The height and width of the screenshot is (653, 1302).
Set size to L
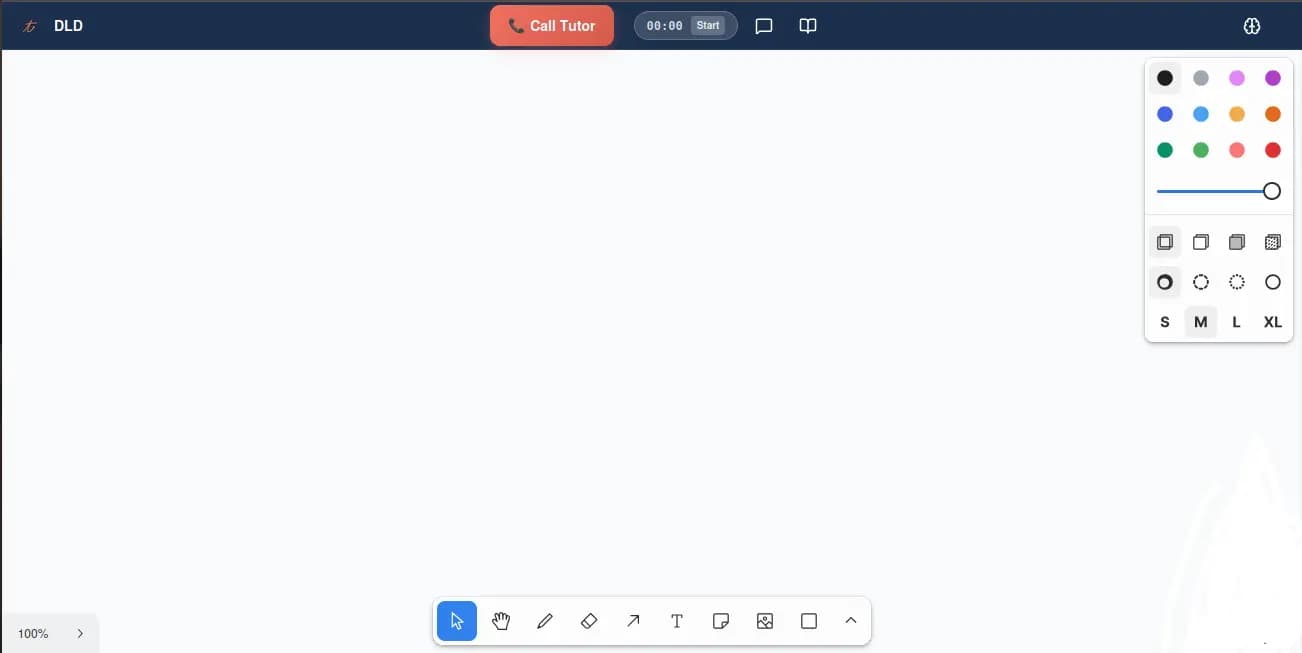1237,322
